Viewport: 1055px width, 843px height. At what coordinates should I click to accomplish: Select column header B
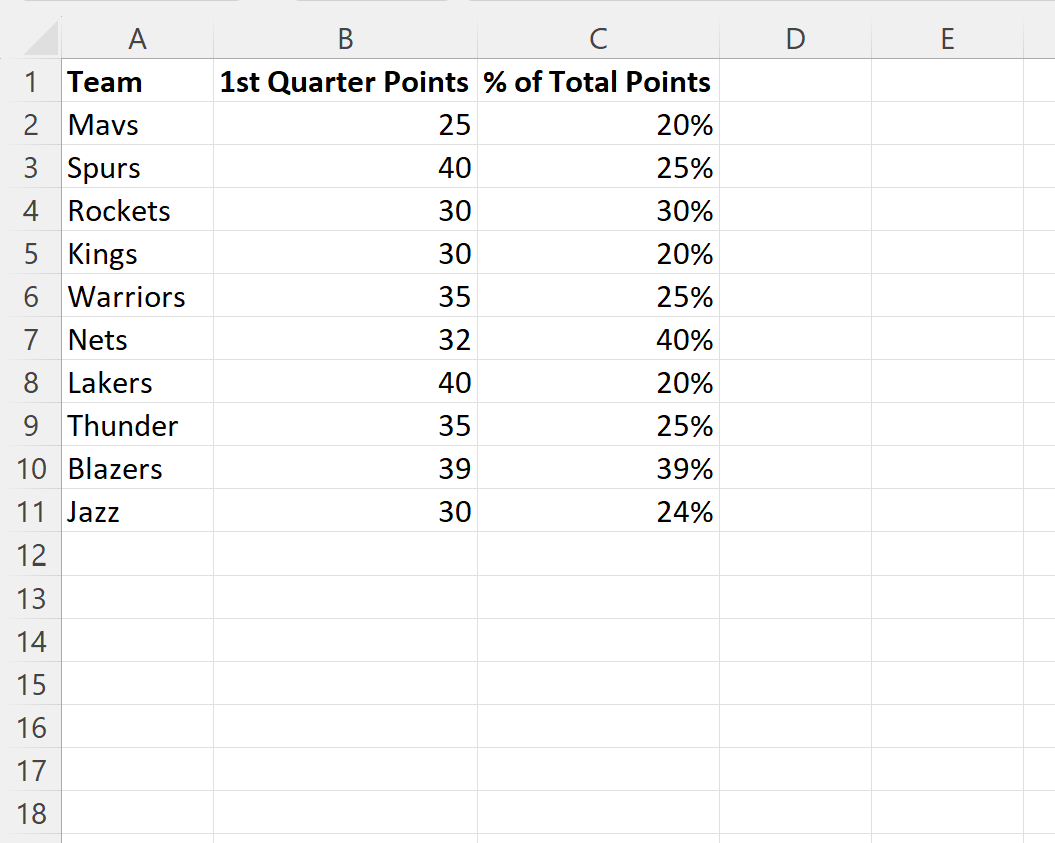pos(345,39)
